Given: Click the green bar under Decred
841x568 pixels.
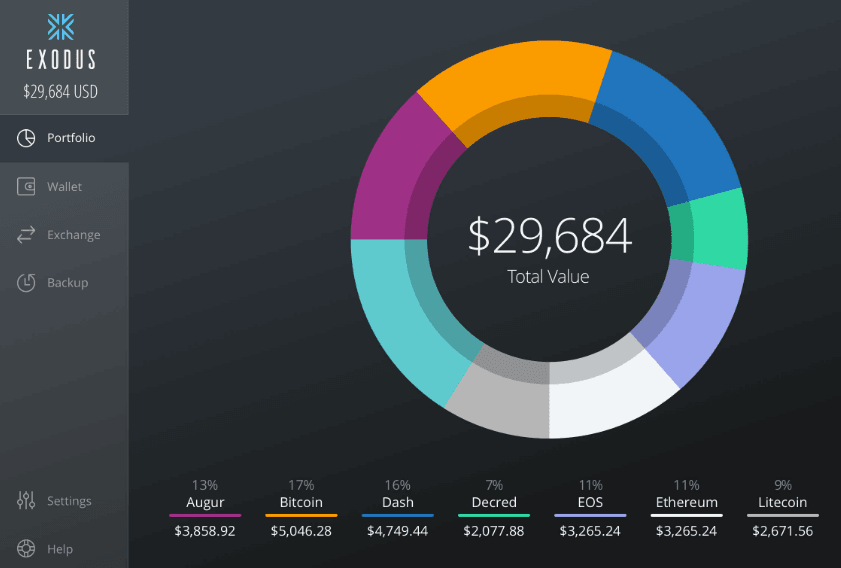Looking at the screenshot, I should (x=494, y=515).
